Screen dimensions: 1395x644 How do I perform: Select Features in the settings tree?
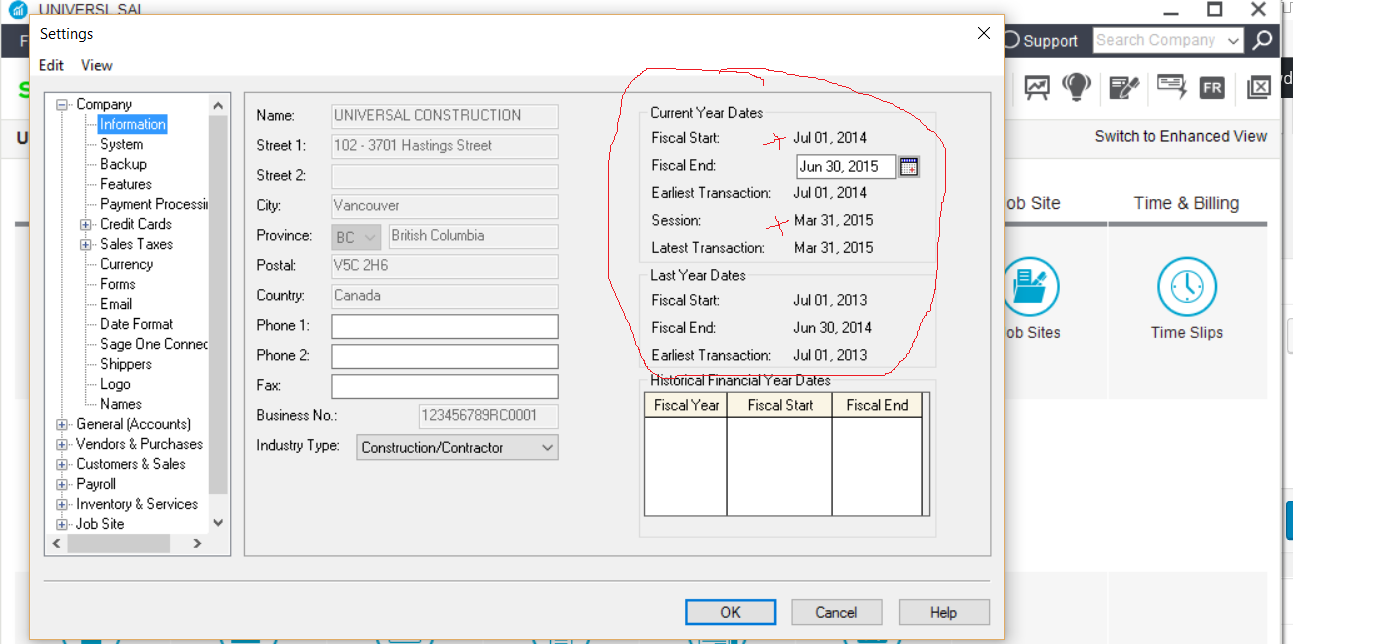tap(126, 184)
